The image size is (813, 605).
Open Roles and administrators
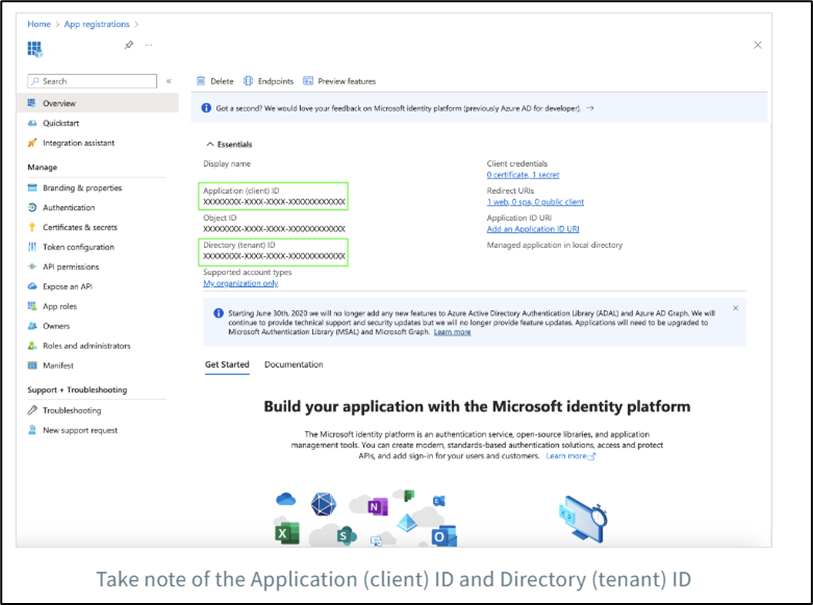click(87, 345)
